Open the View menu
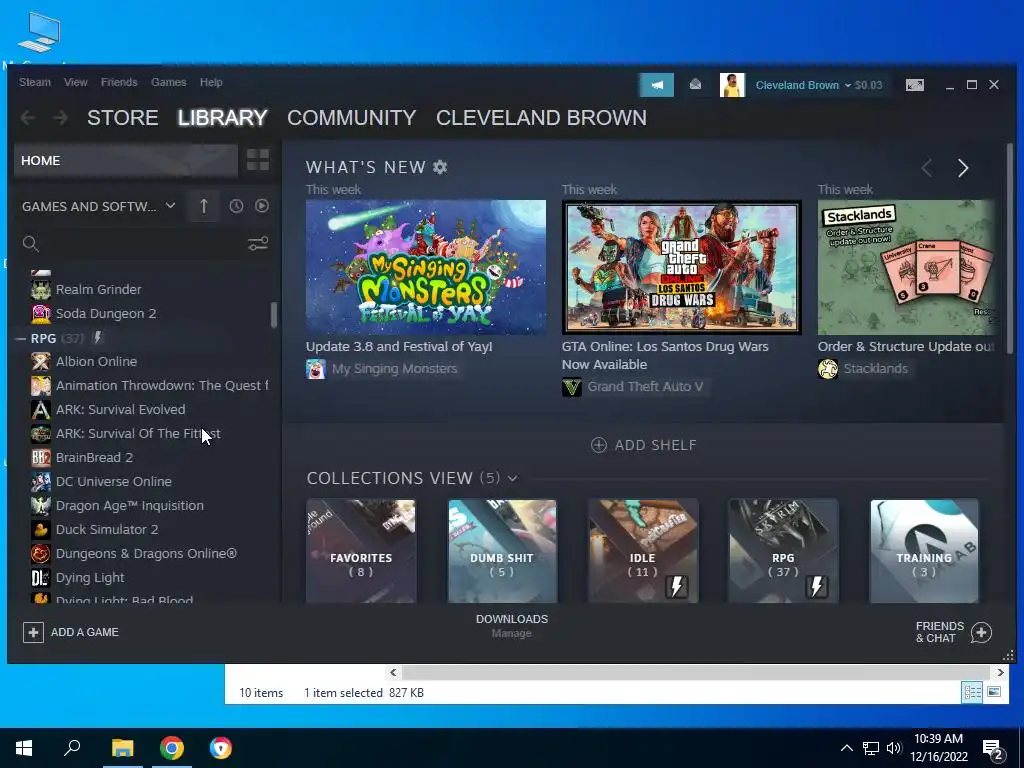 [x=76, y=82]
